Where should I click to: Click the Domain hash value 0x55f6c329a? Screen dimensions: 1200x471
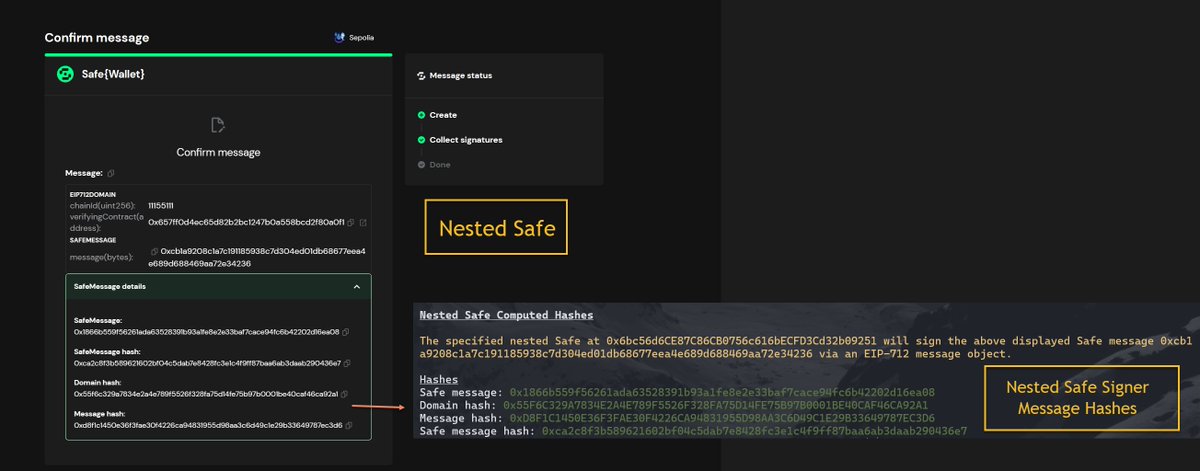click(206, 394)
